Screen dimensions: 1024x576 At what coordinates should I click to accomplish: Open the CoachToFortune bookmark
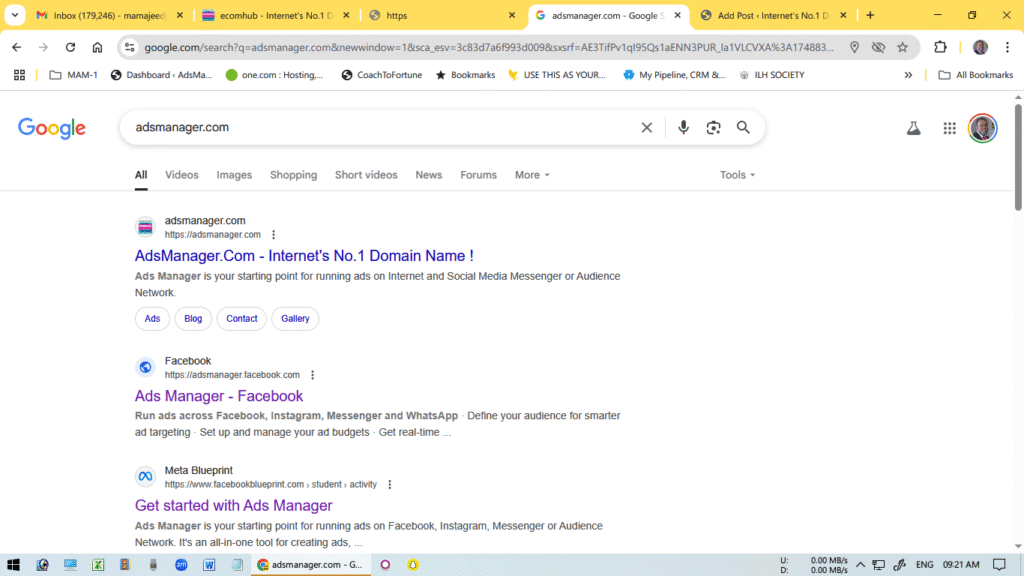click(x=381, y=75)
